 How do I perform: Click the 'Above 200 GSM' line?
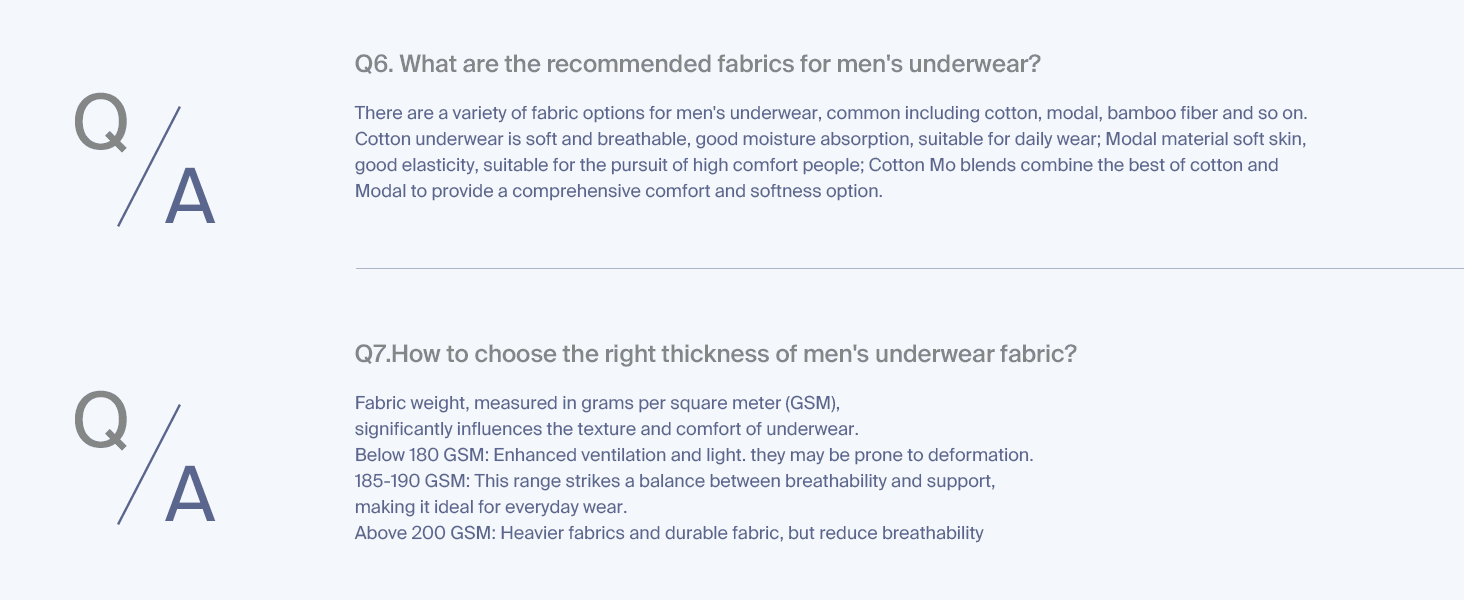click(x=669, y=533)
